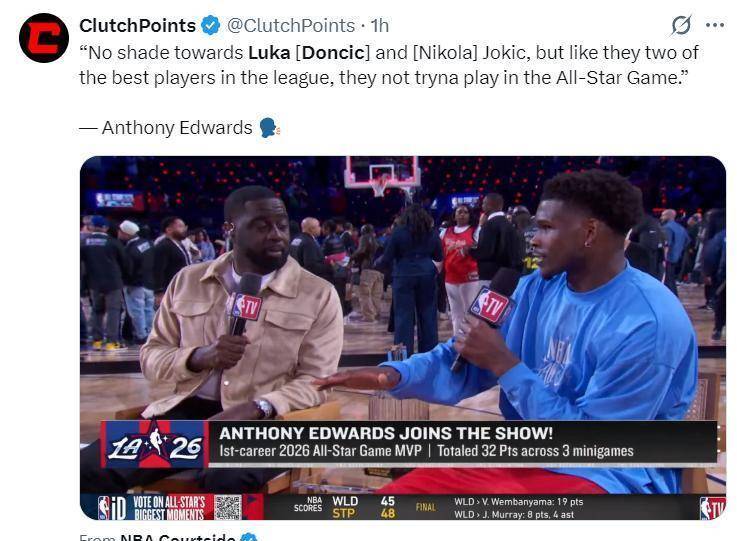Click the bold word Doncic in tweet
The width and height of the screenshot is (737, 541).
pos(333,53)
